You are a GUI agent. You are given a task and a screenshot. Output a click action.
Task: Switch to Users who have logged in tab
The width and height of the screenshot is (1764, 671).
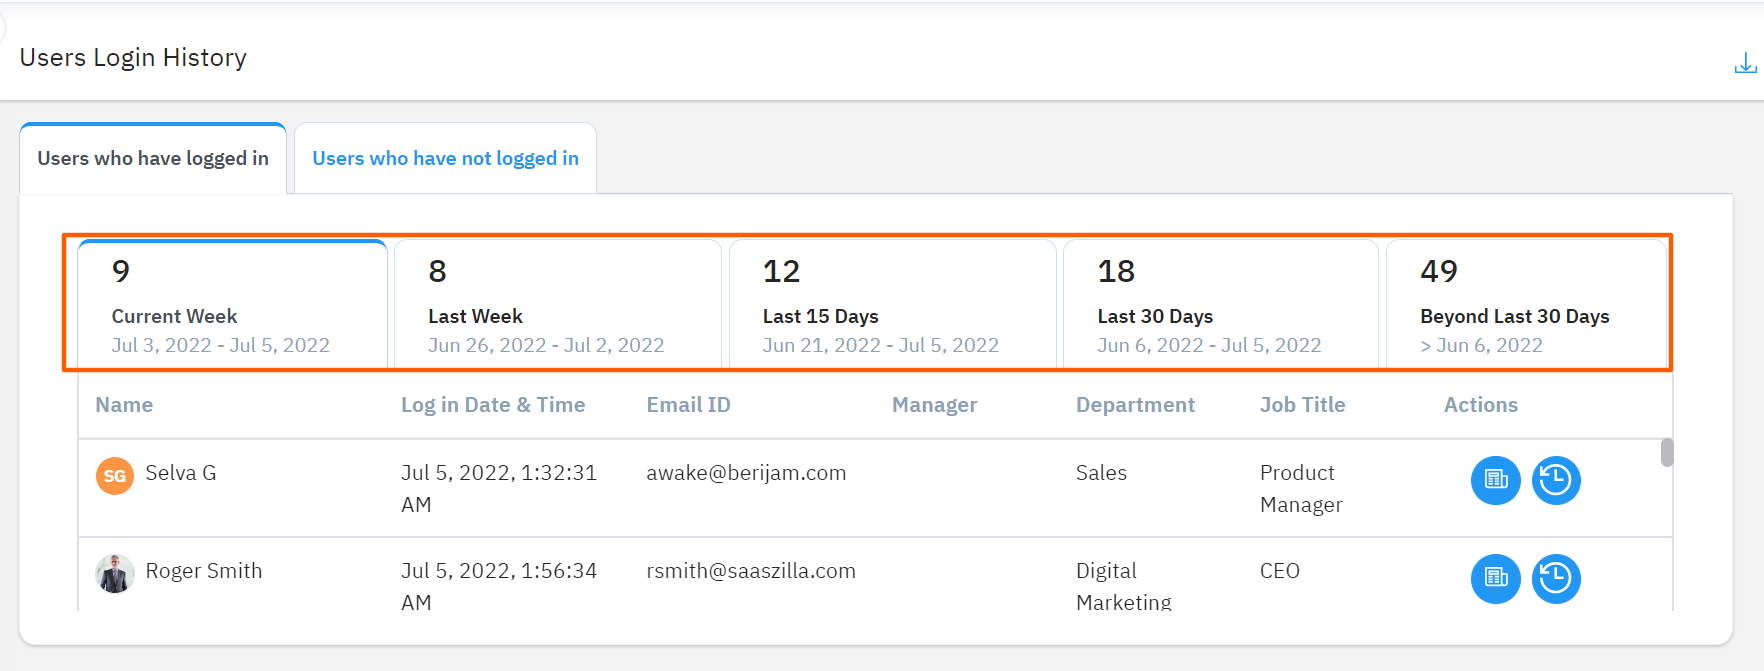(x=153, y=158)
